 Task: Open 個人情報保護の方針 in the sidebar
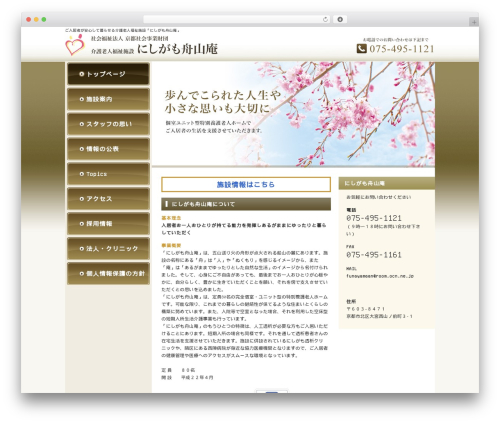[108, 274]
